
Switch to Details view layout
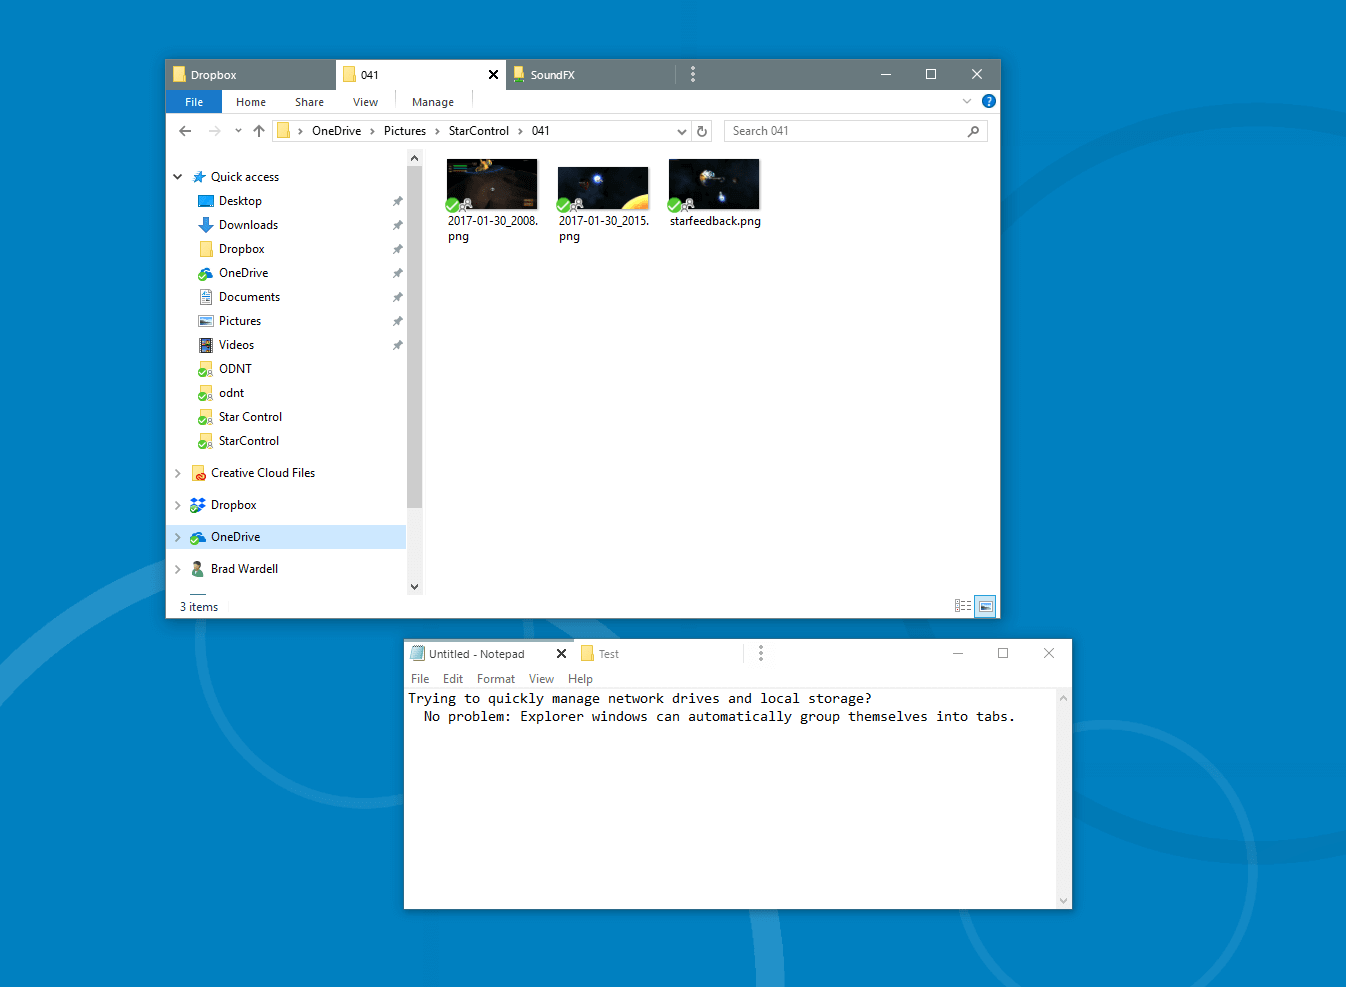point(963,606)
